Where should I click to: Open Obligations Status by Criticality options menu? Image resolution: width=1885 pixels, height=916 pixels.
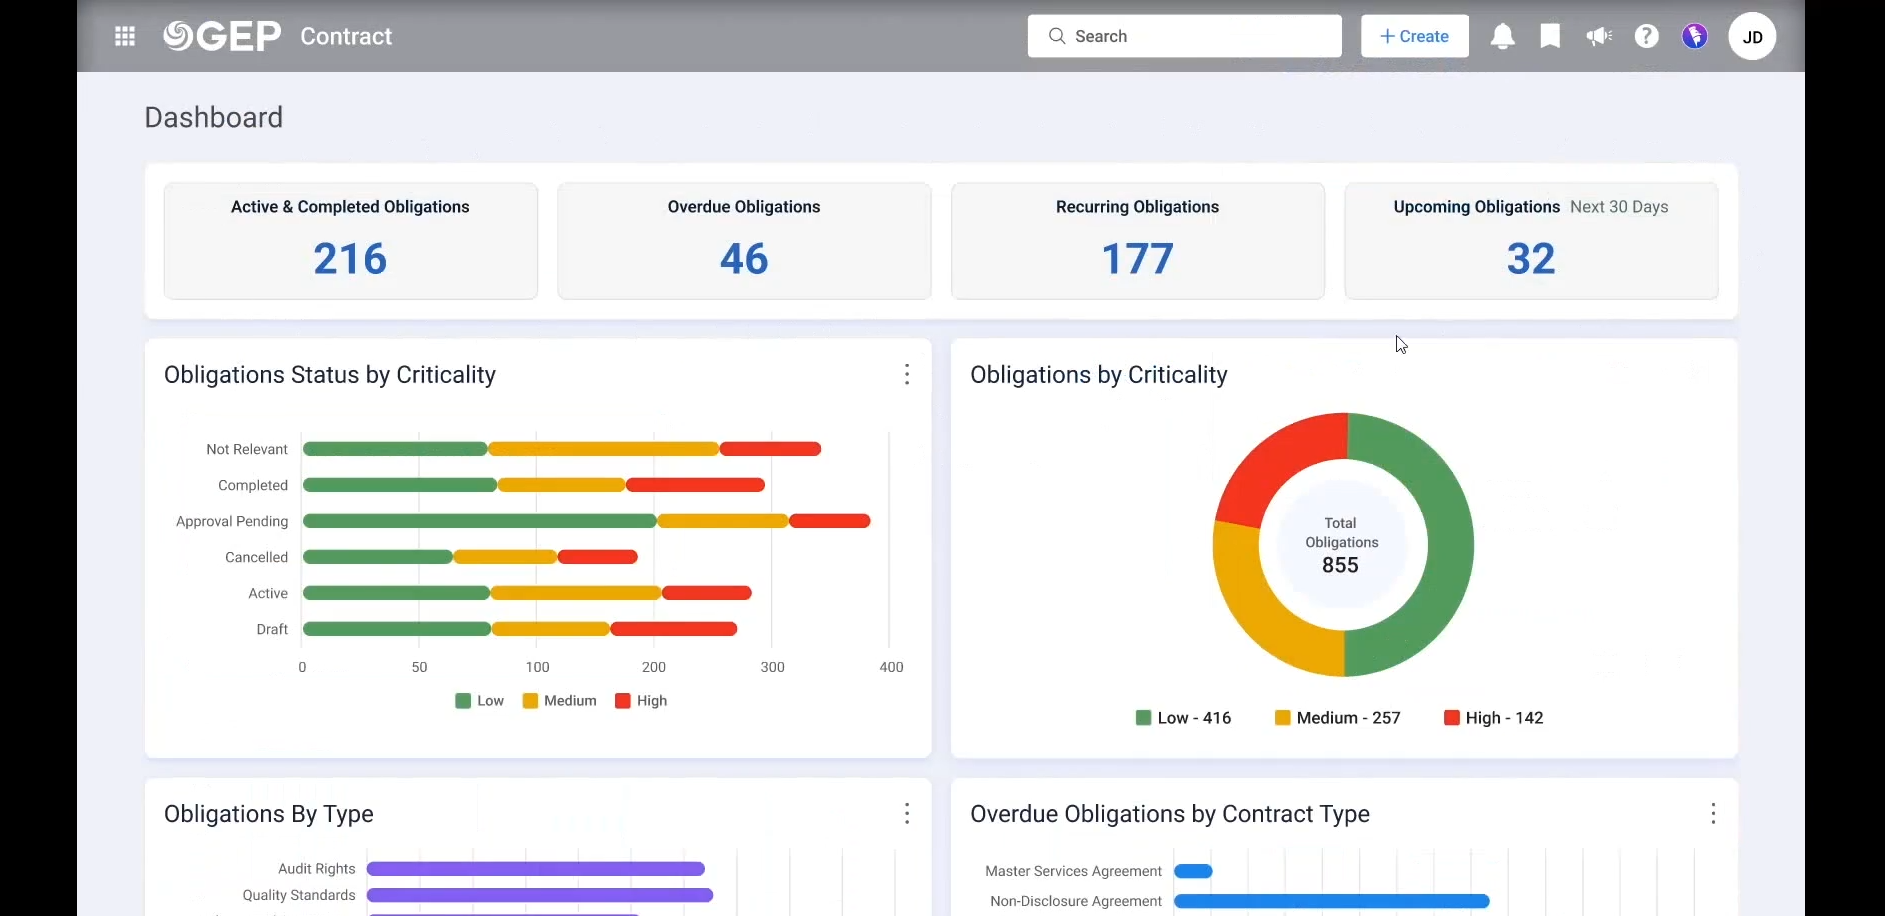tap(907, 375)
